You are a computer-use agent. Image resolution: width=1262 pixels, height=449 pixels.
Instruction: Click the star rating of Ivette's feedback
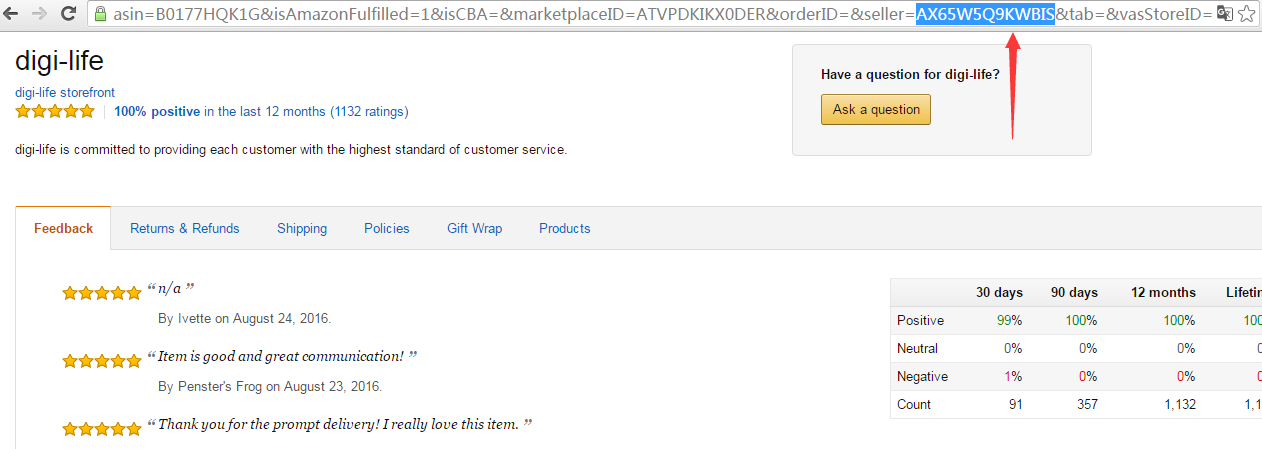point(102,293)
